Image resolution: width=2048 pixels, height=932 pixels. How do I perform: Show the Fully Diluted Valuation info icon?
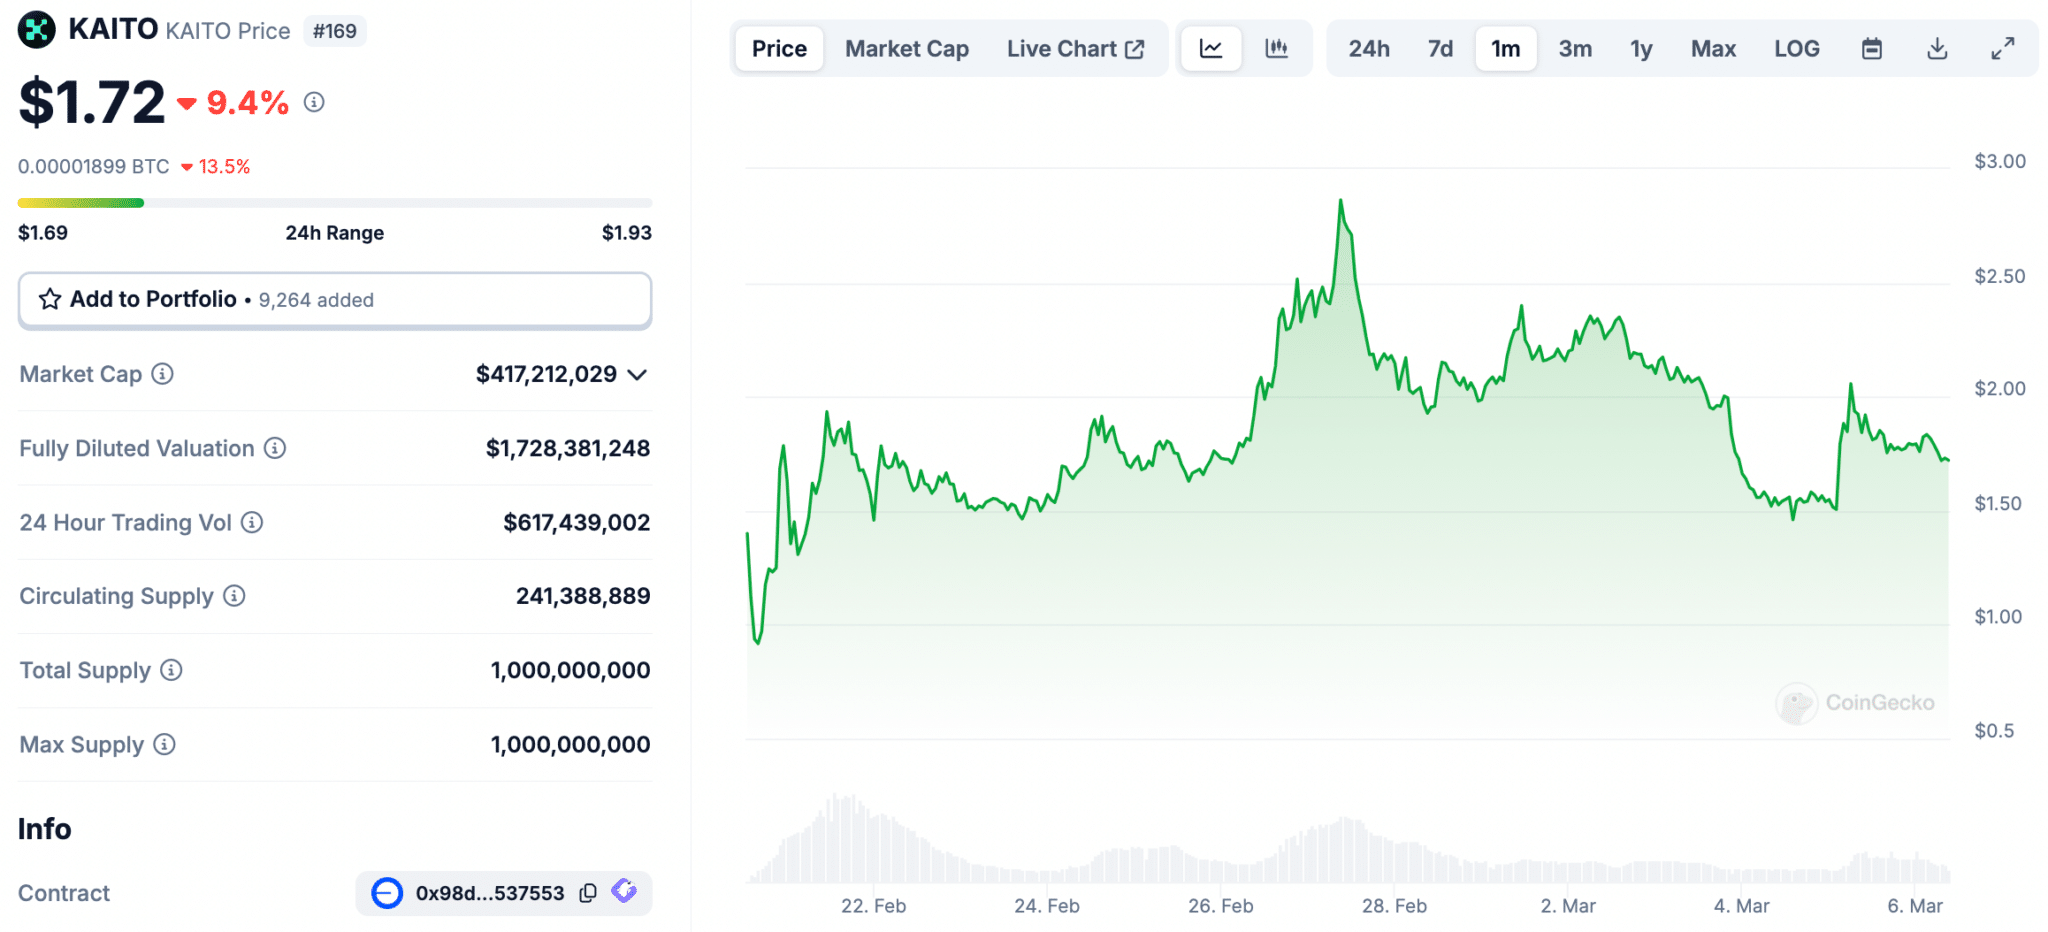(275, 448)
